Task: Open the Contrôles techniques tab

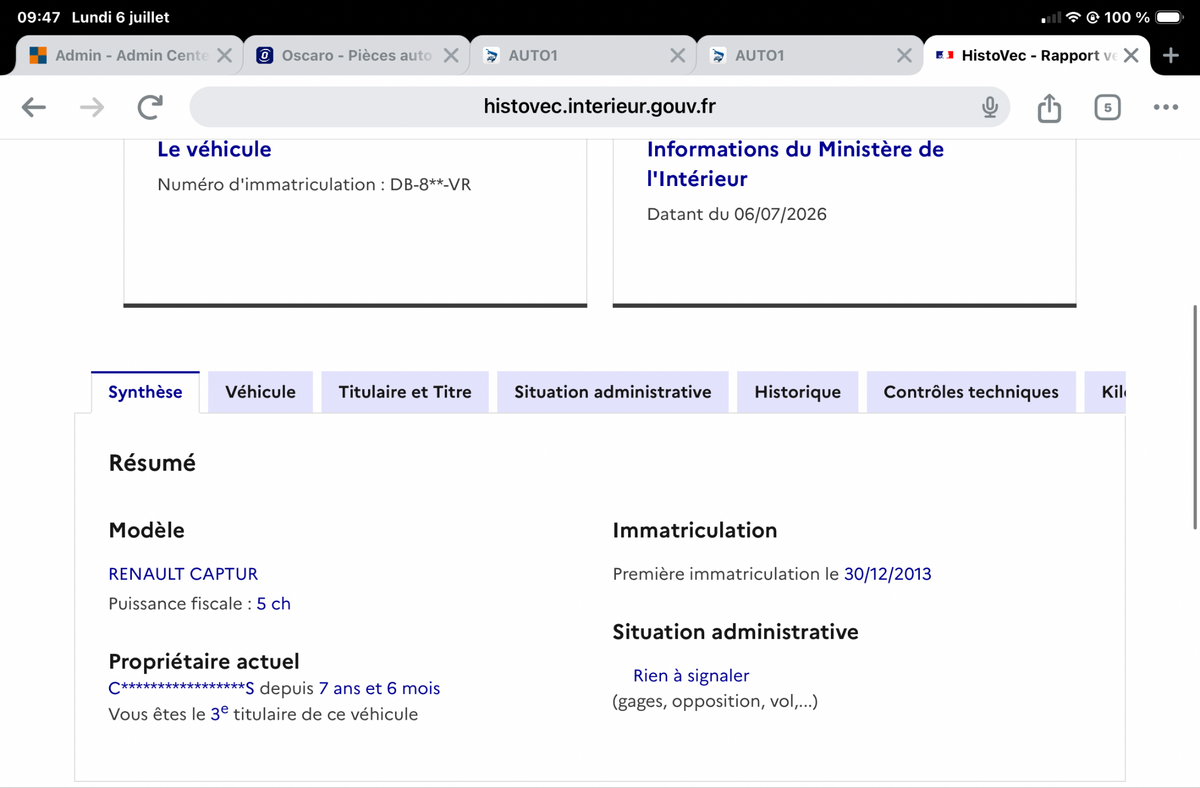Action: coord(971,392)
